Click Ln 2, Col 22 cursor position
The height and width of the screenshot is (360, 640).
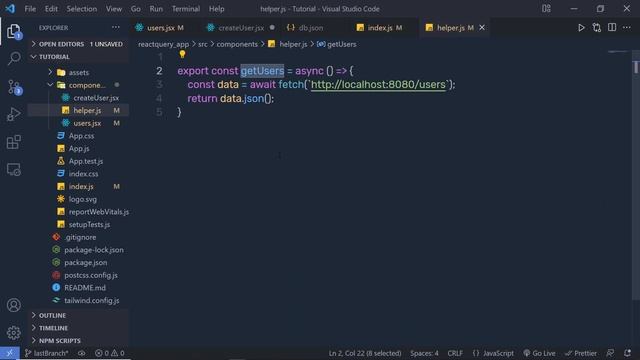[365, 353]
